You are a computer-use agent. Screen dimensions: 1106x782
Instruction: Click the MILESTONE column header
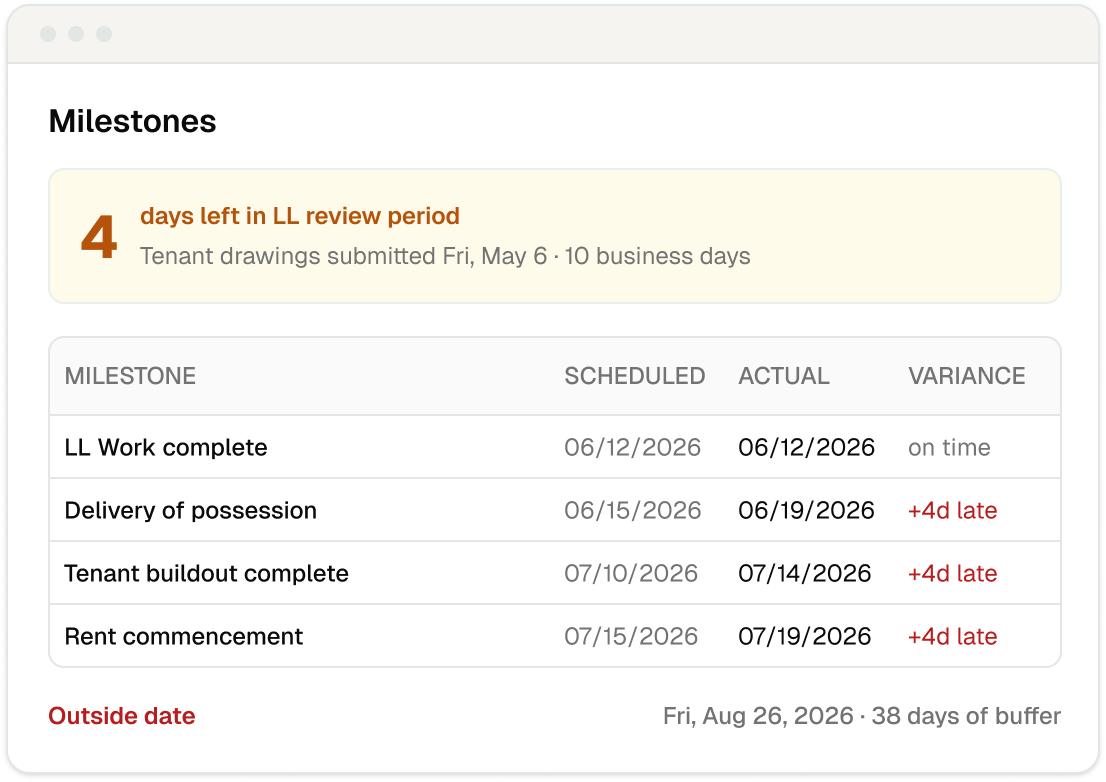[130, 376]
